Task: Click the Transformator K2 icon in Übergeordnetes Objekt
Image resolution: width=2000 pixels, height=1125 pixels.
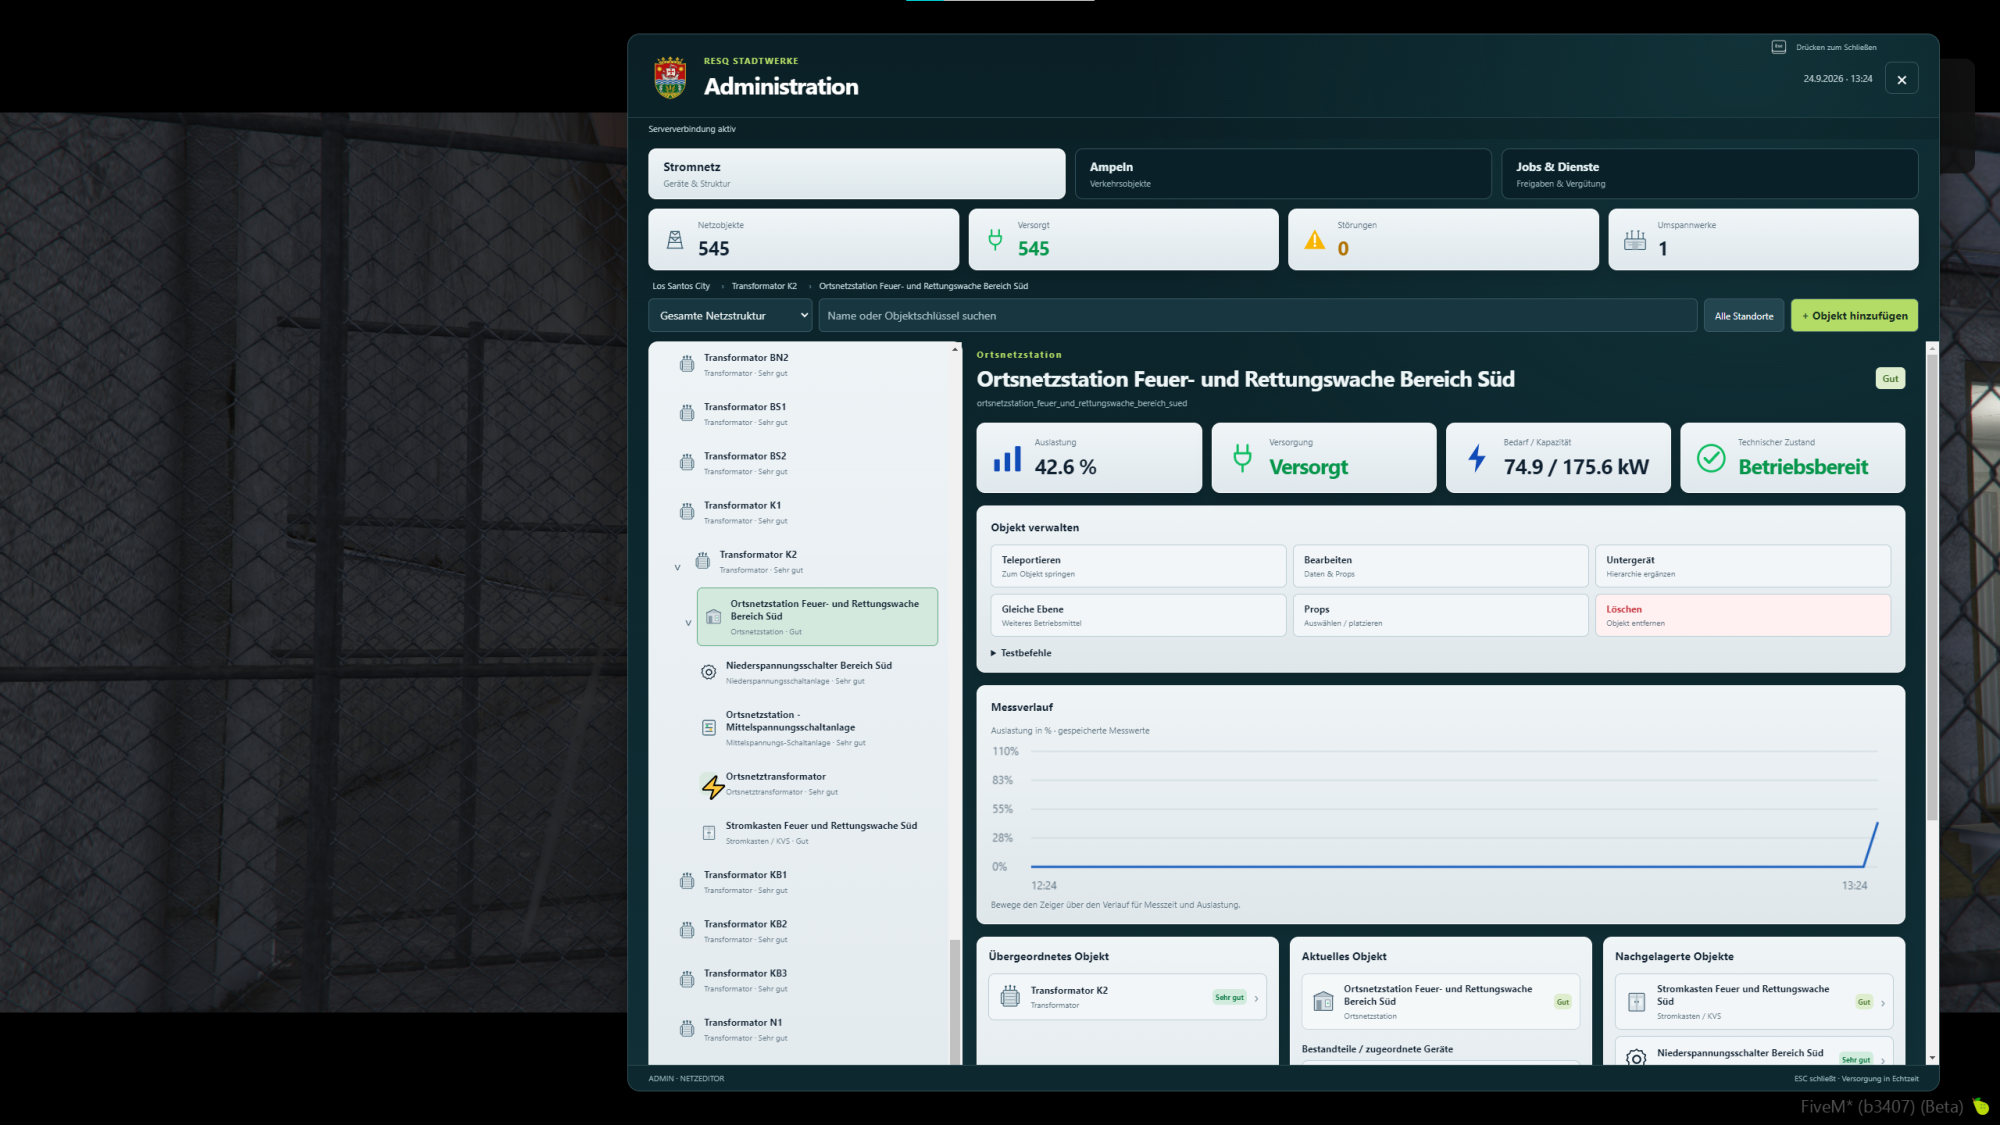Action: click(x=1010, y=996)
